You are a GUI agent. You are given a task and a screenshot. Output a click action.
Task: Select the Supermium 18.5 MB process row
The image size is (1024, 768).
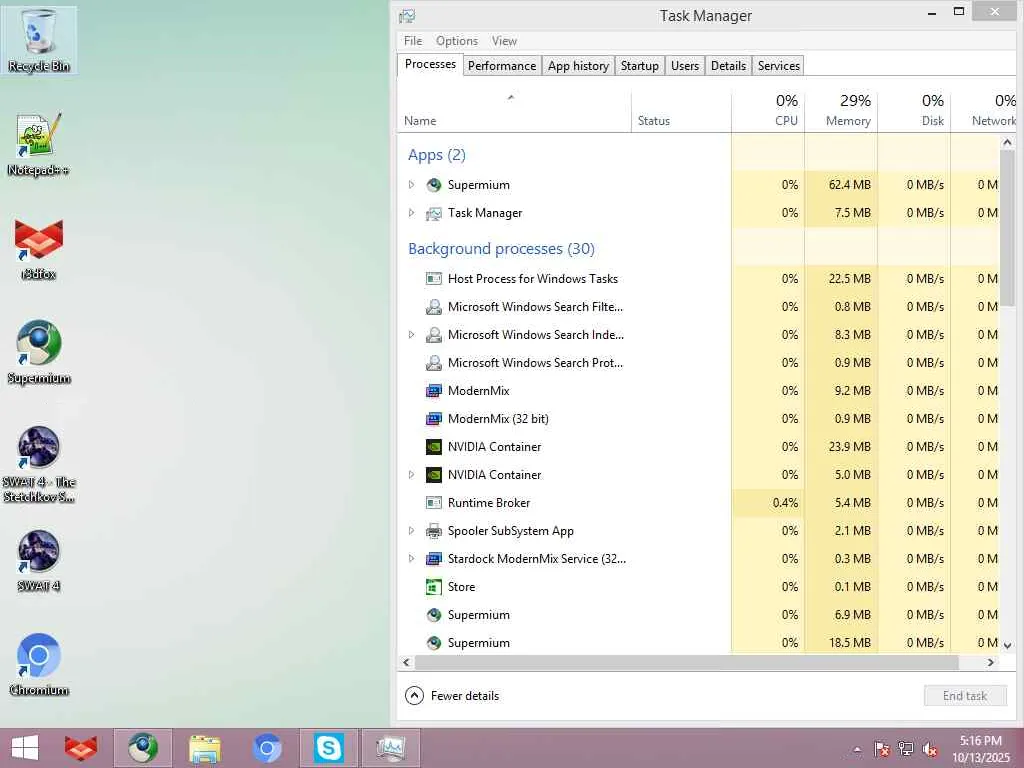coord(699,643)
